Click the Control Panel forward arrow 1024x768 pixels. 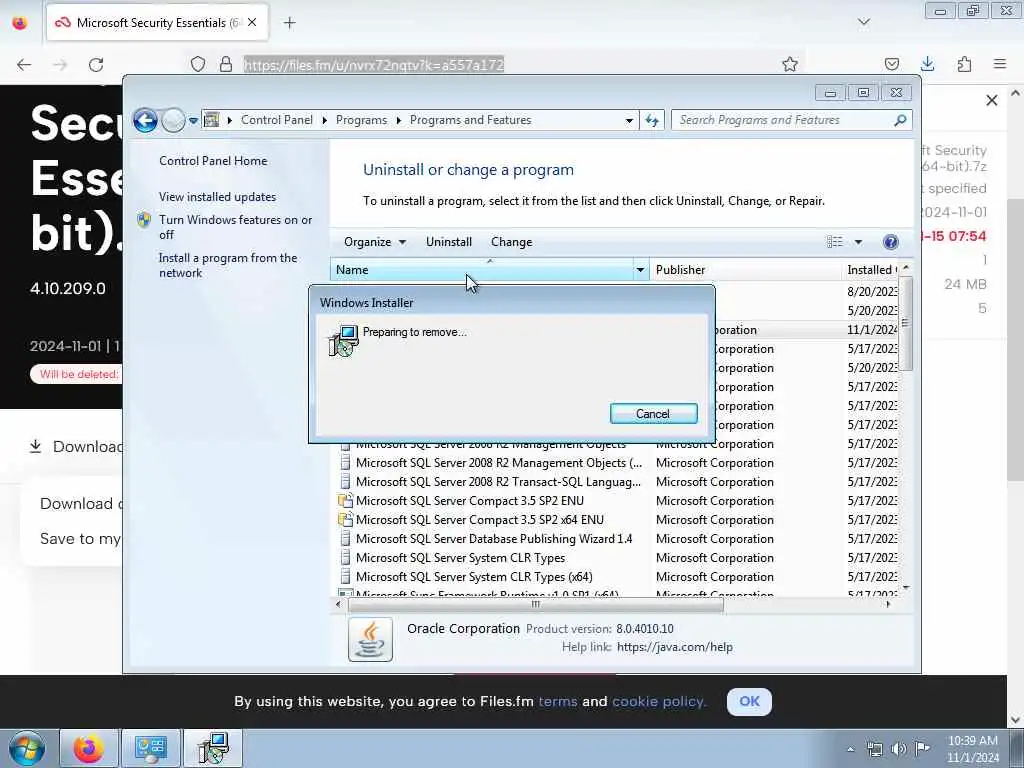[x=173, y=120]
